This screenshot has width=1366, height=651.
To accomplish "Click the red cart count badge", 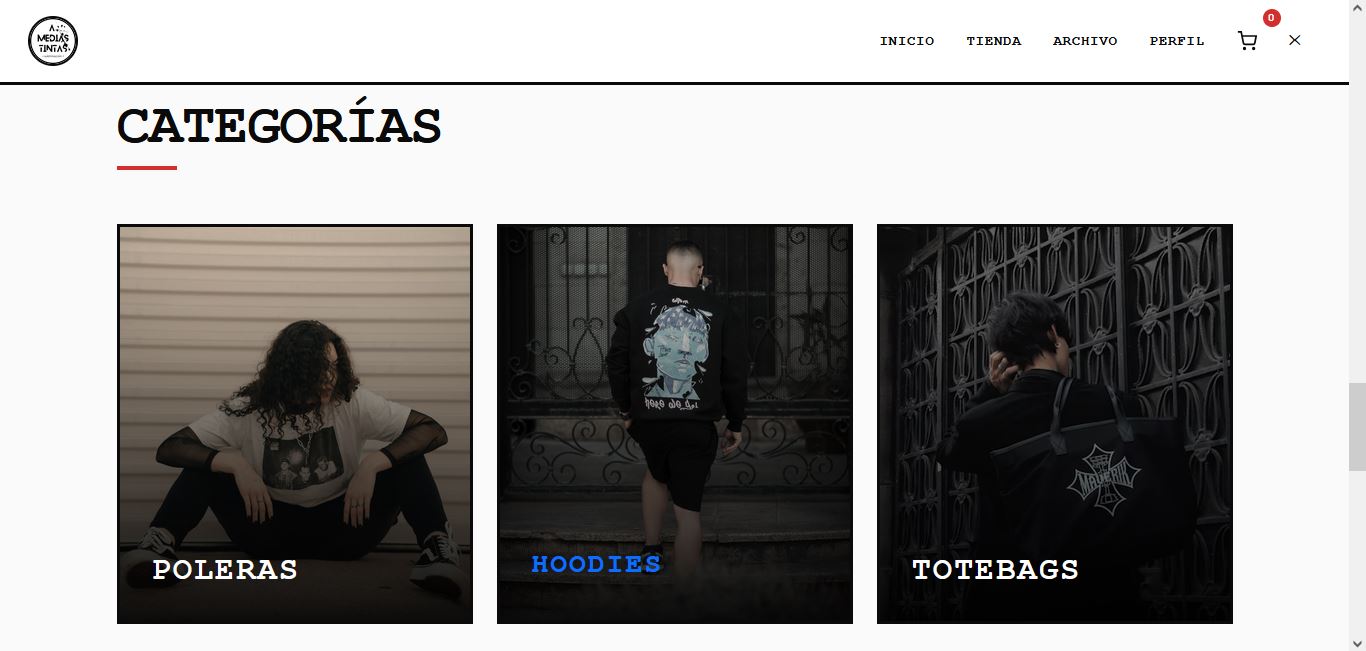I will pos(1271,18).
